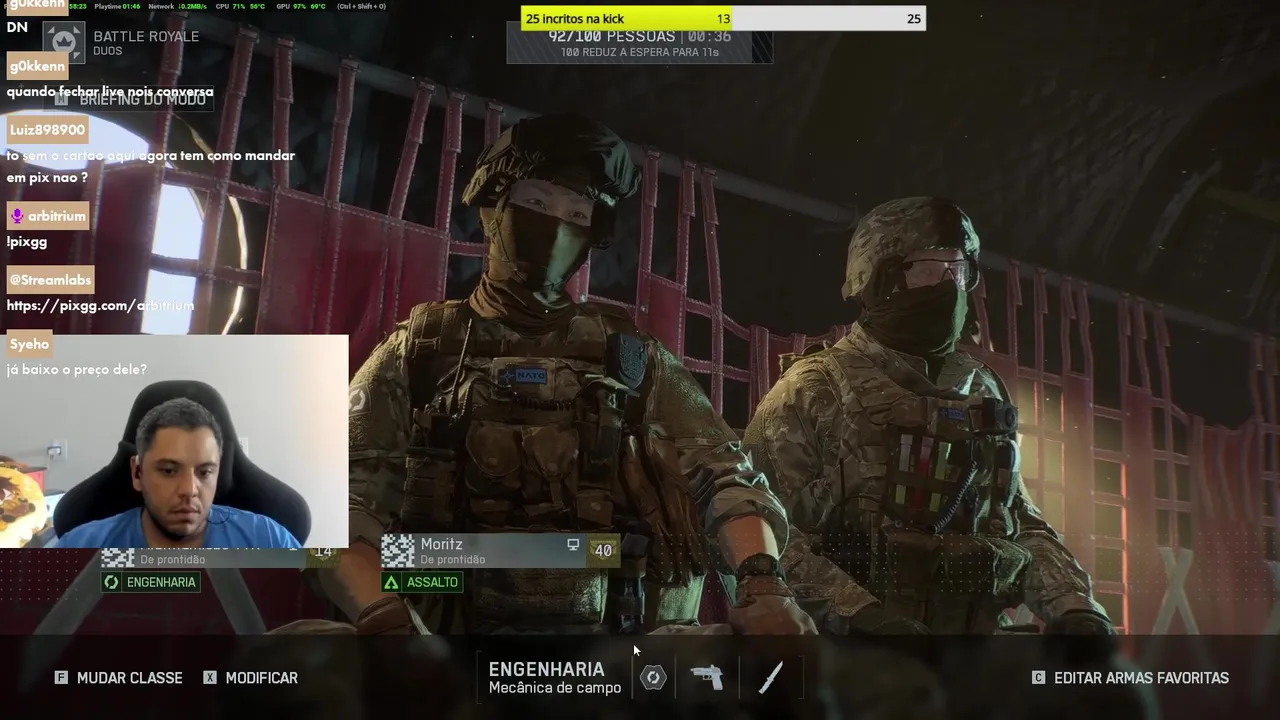Image resolution: width=1280 pixels, height=720 pixels.
Task: Click the X key Modificar button
Action: (x=250, y=678)
